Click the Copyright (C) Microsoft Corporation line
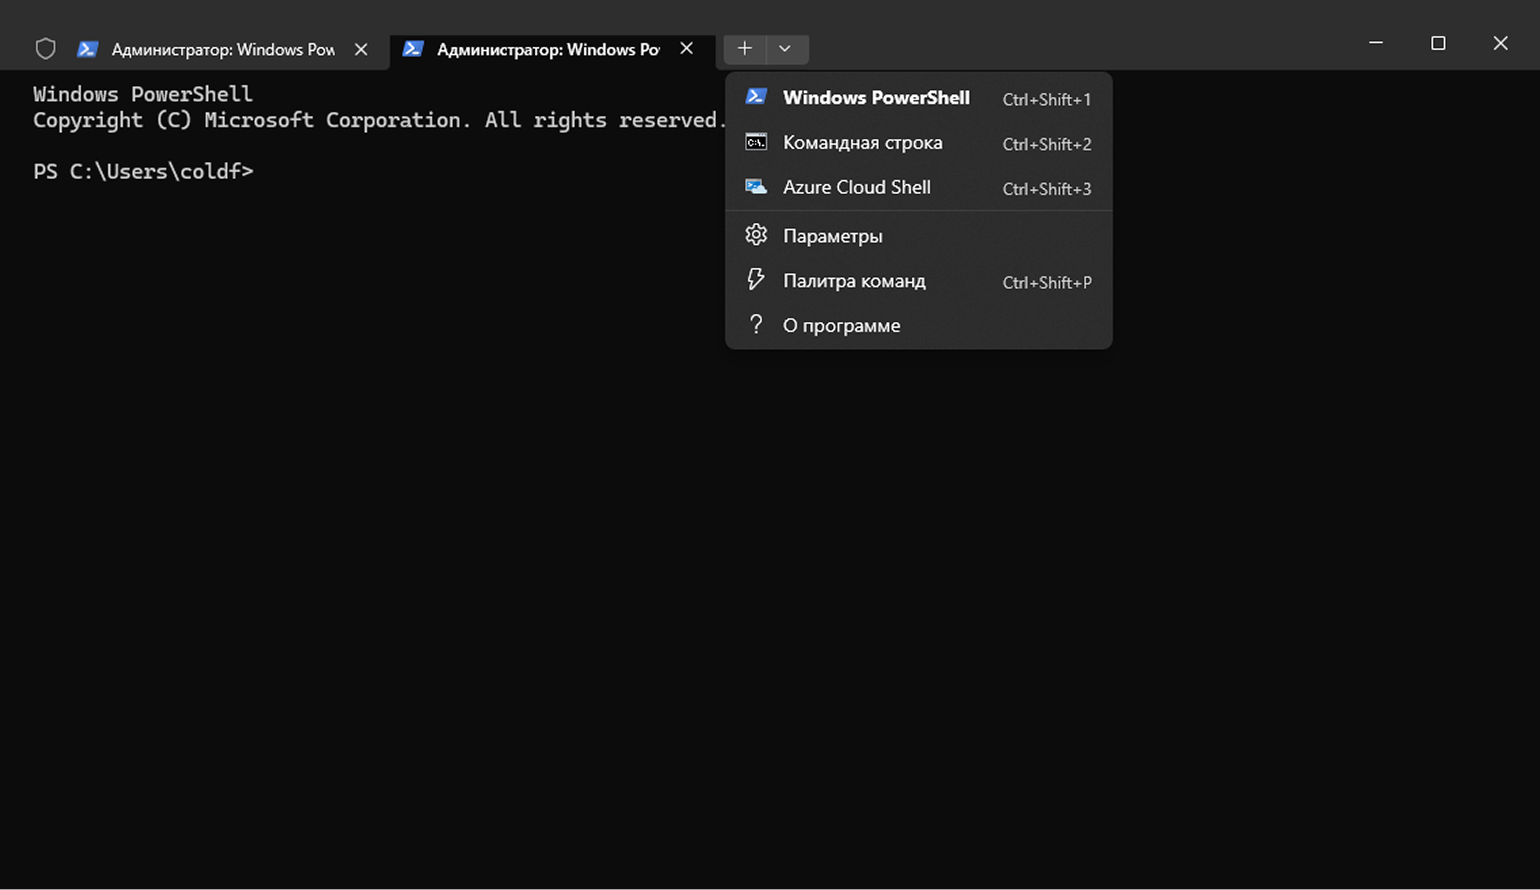The width and height of the screenshot is (1540, 890). point(379,120)
